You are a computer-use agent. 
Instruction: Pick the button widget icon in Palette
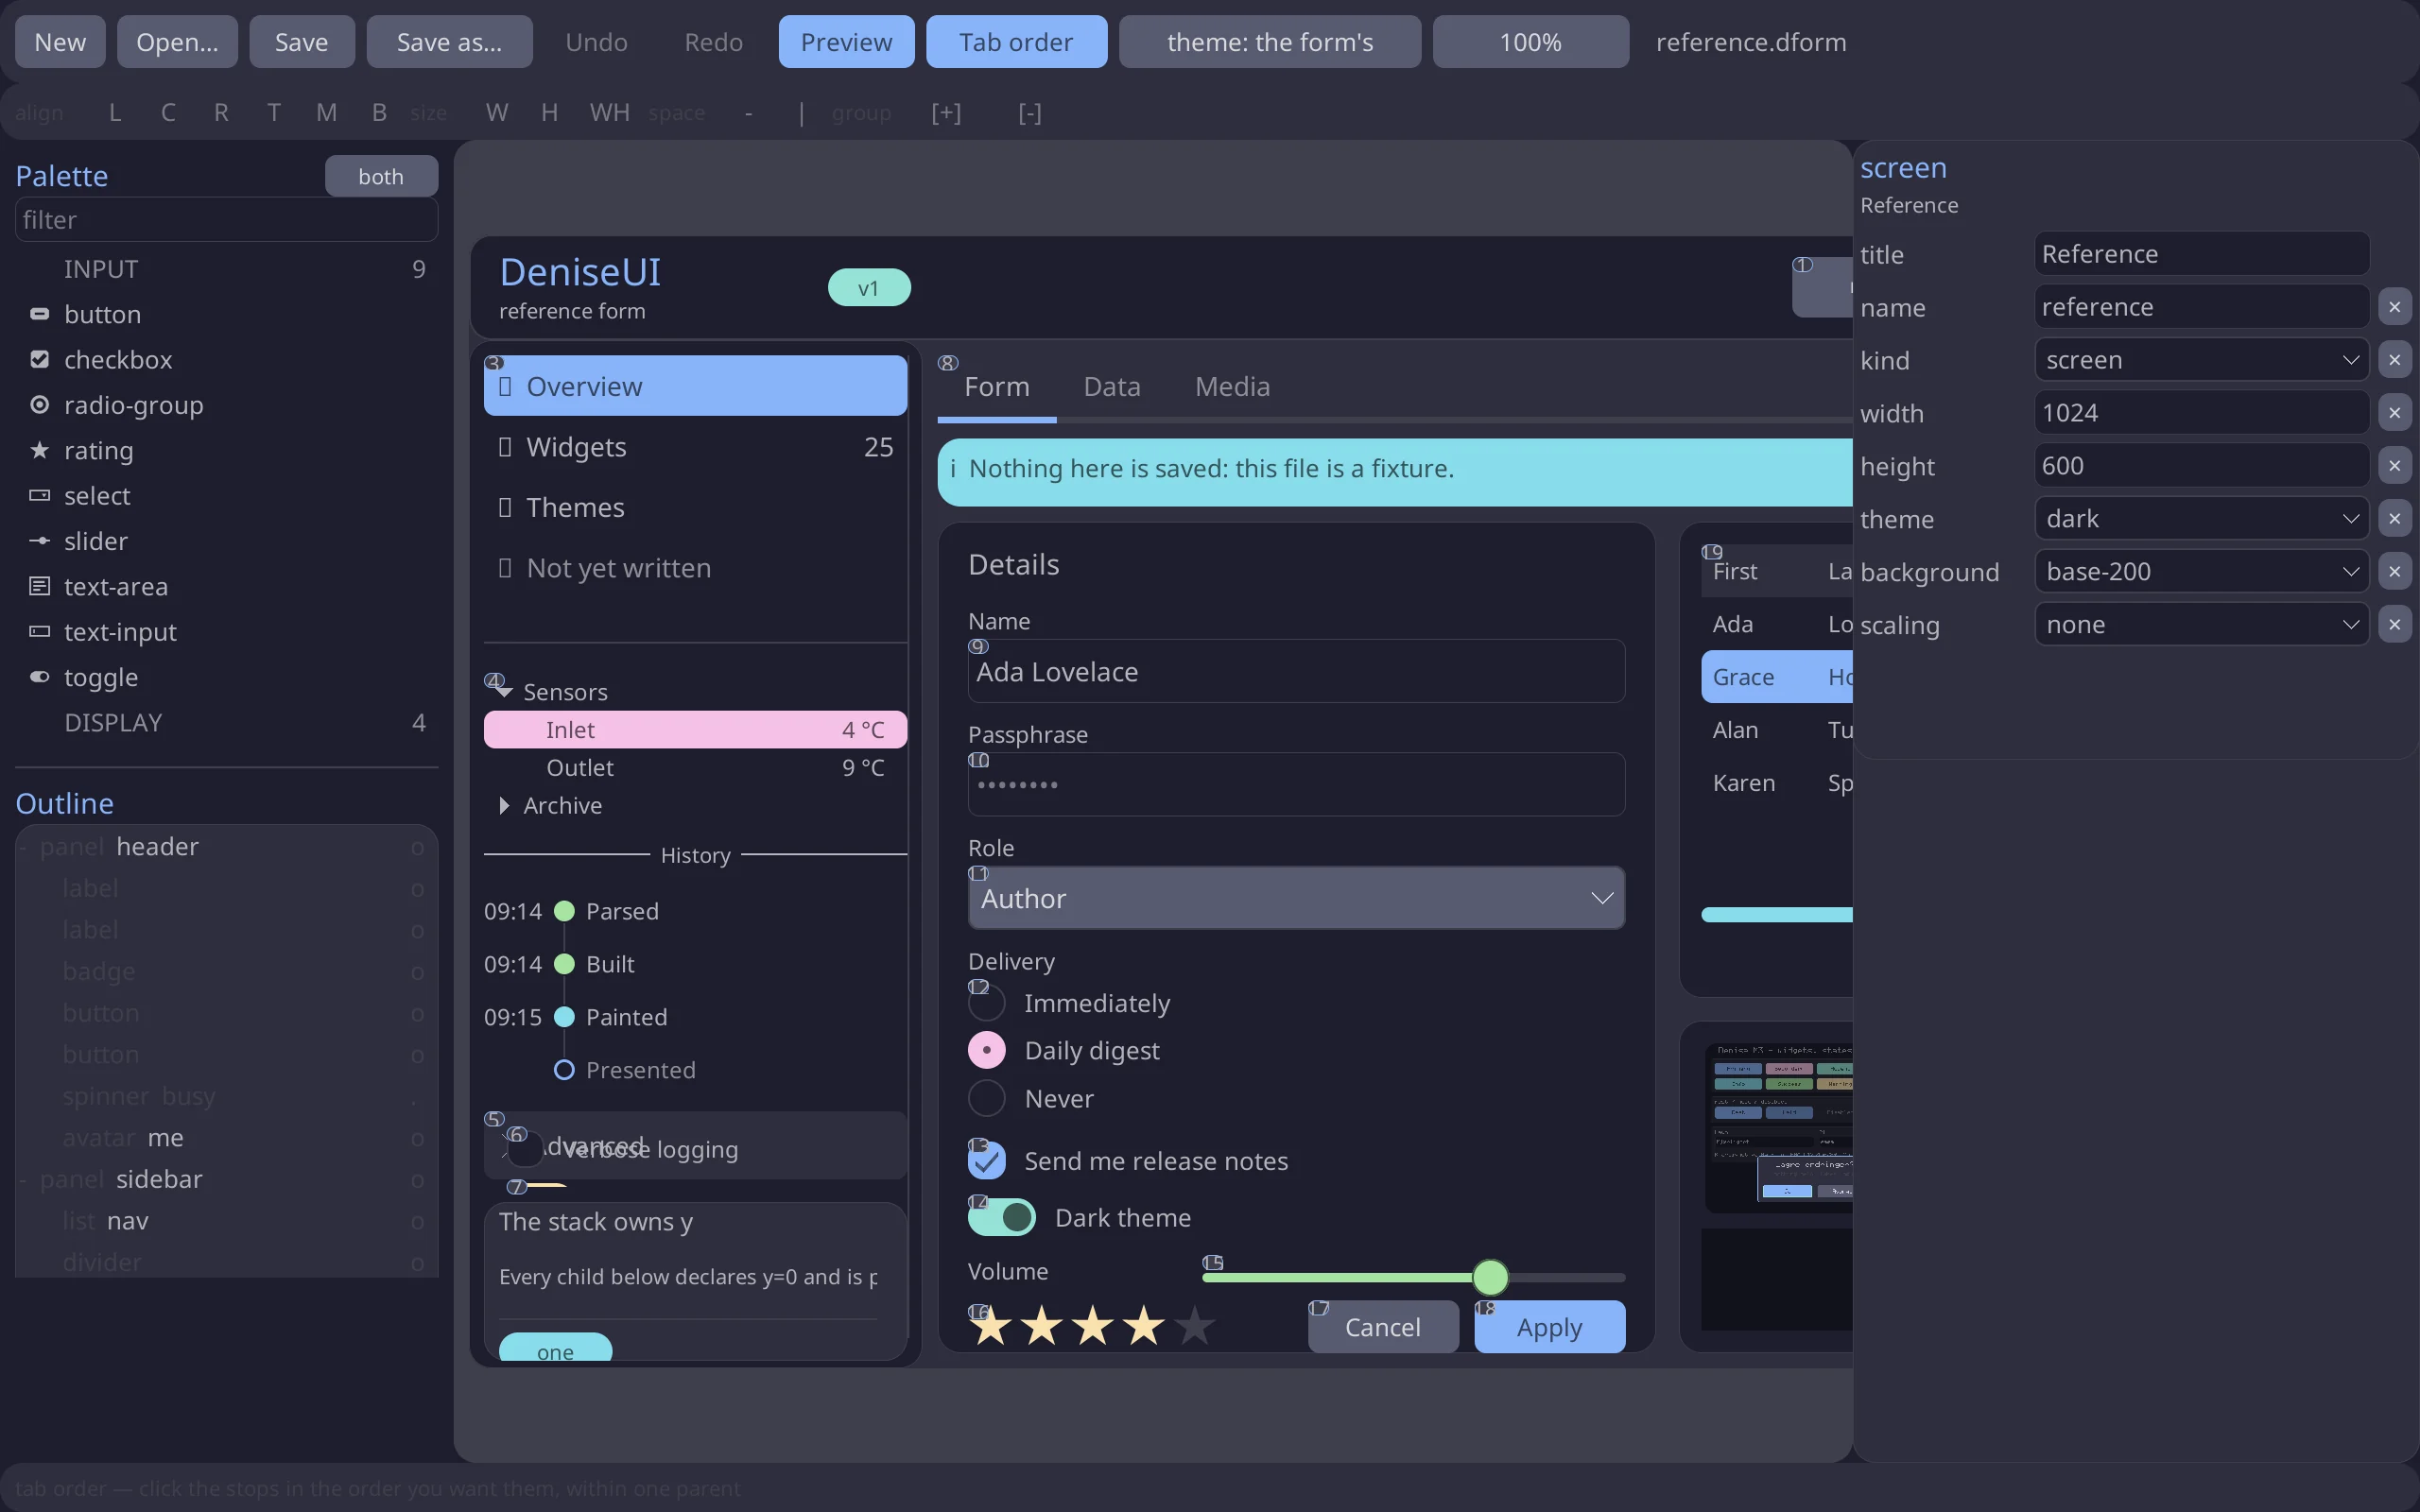point(39,314)
